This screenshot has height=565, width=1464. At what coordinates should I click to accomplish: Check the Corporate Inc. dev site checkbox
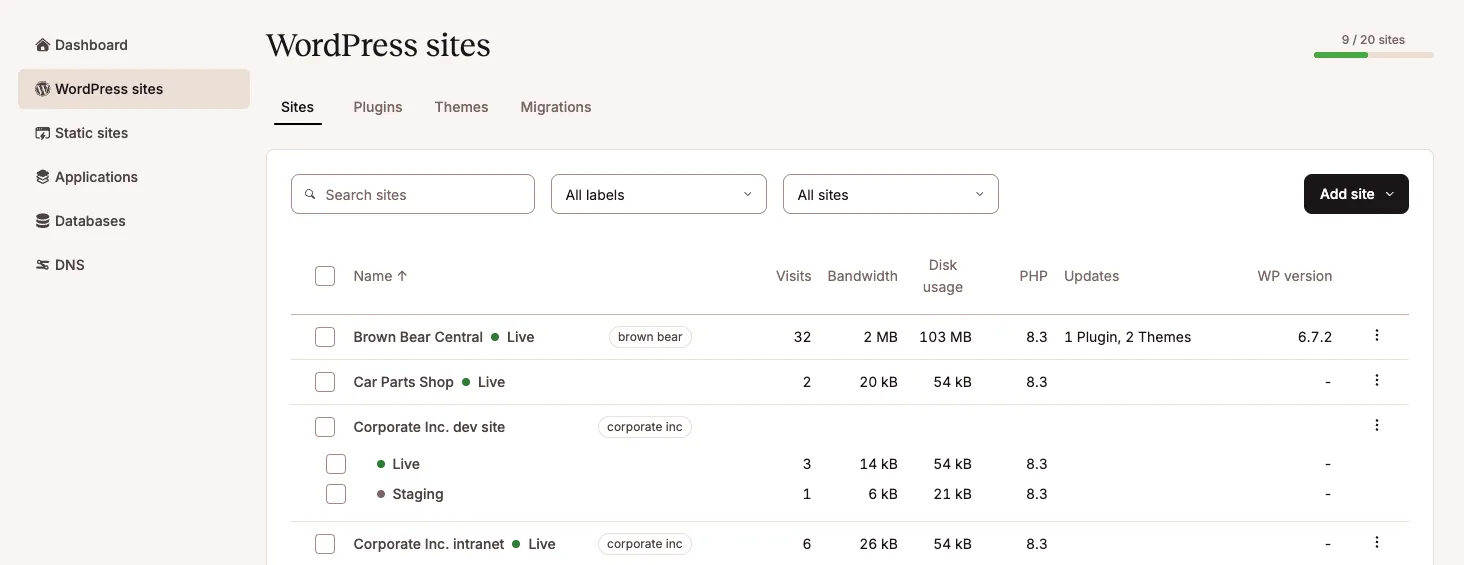[x=325, y=427]
